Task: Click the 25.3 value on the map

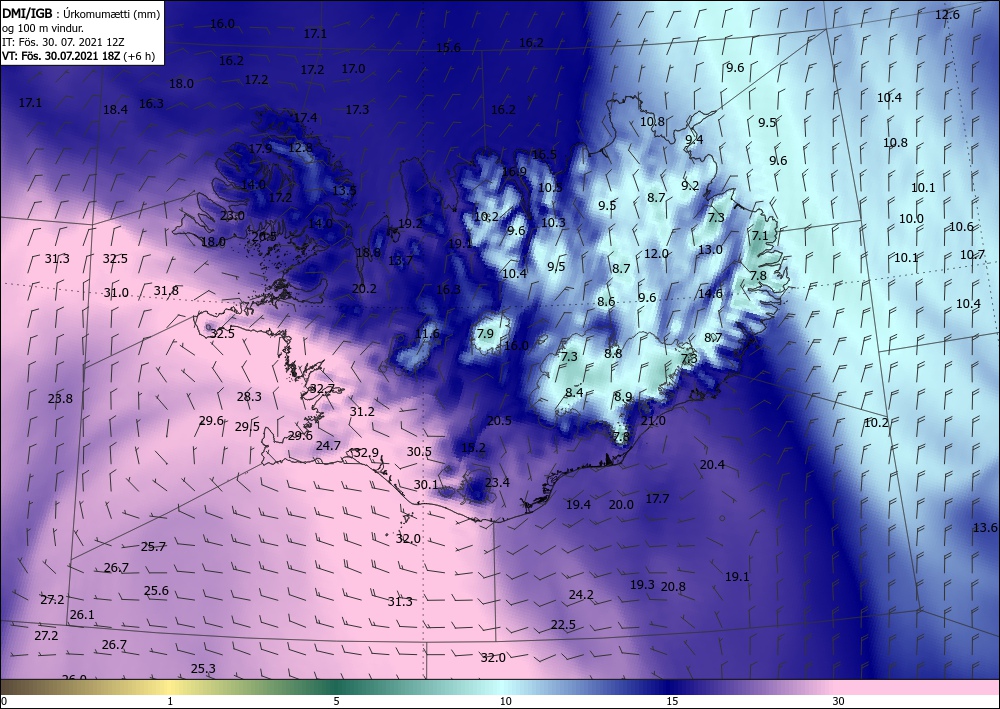Action: click(x=203, y=668)
